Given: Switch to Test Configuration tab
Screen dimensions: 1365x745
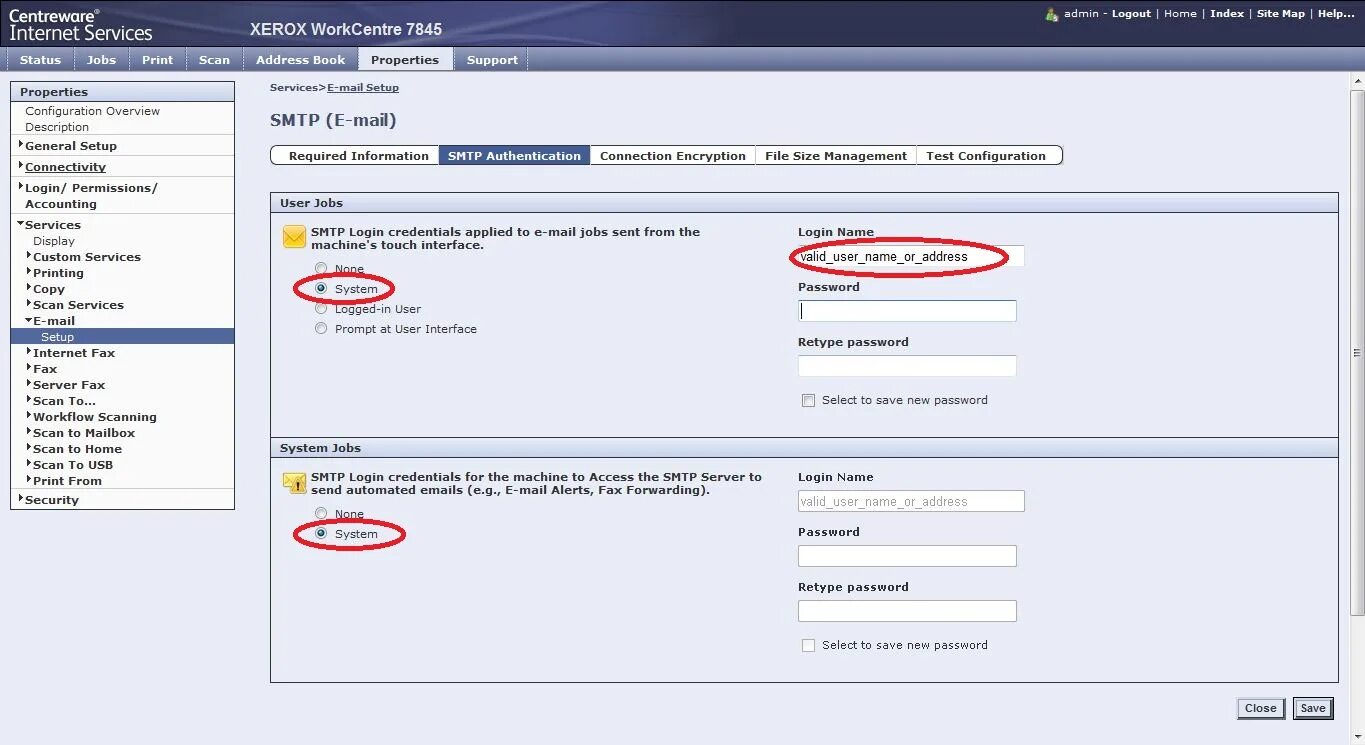Looking at the screenshot, I should (x=988, y=156).
